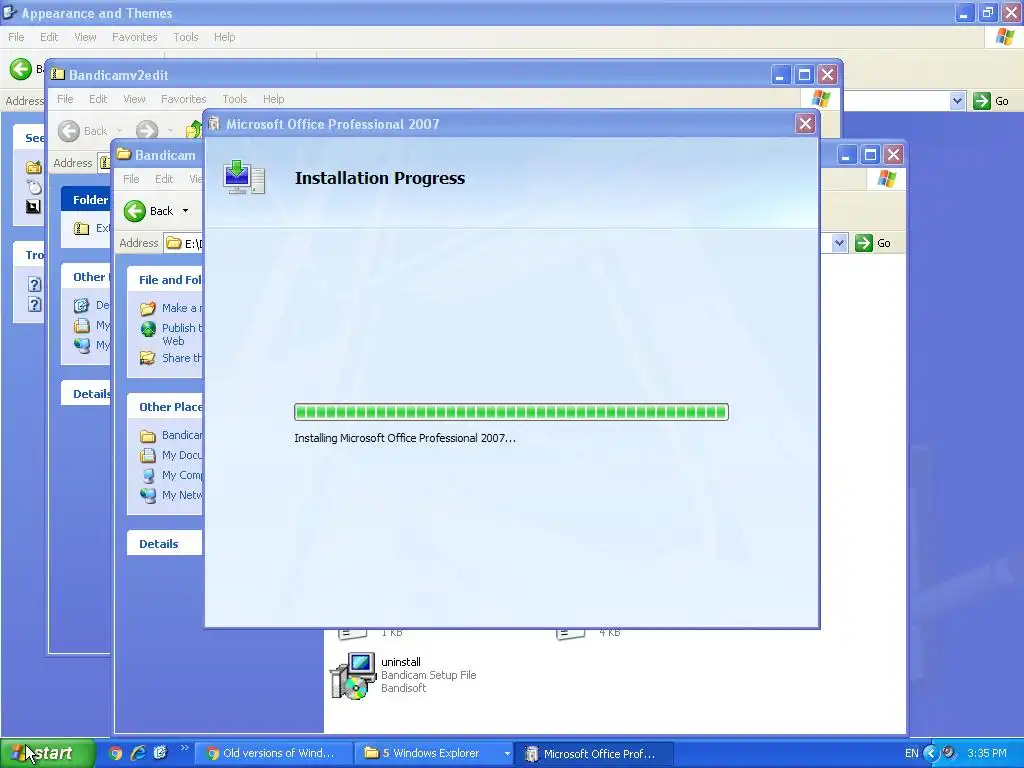This screenshot has width=1024, height=768.
Task: Open Favorites menu in Appearance and Themes
Action: (135, 37)
